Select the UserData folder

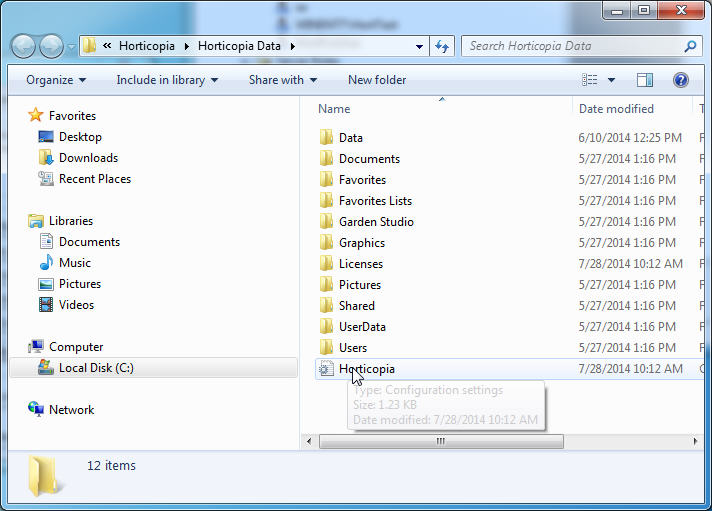point(352,327)
